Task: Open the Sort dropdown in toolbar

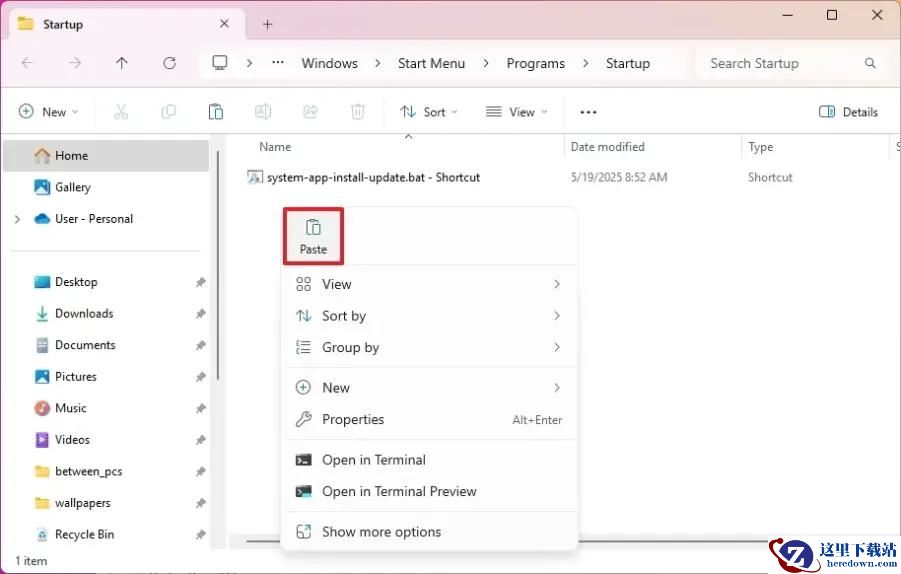Action: click(x=429, y=111)
